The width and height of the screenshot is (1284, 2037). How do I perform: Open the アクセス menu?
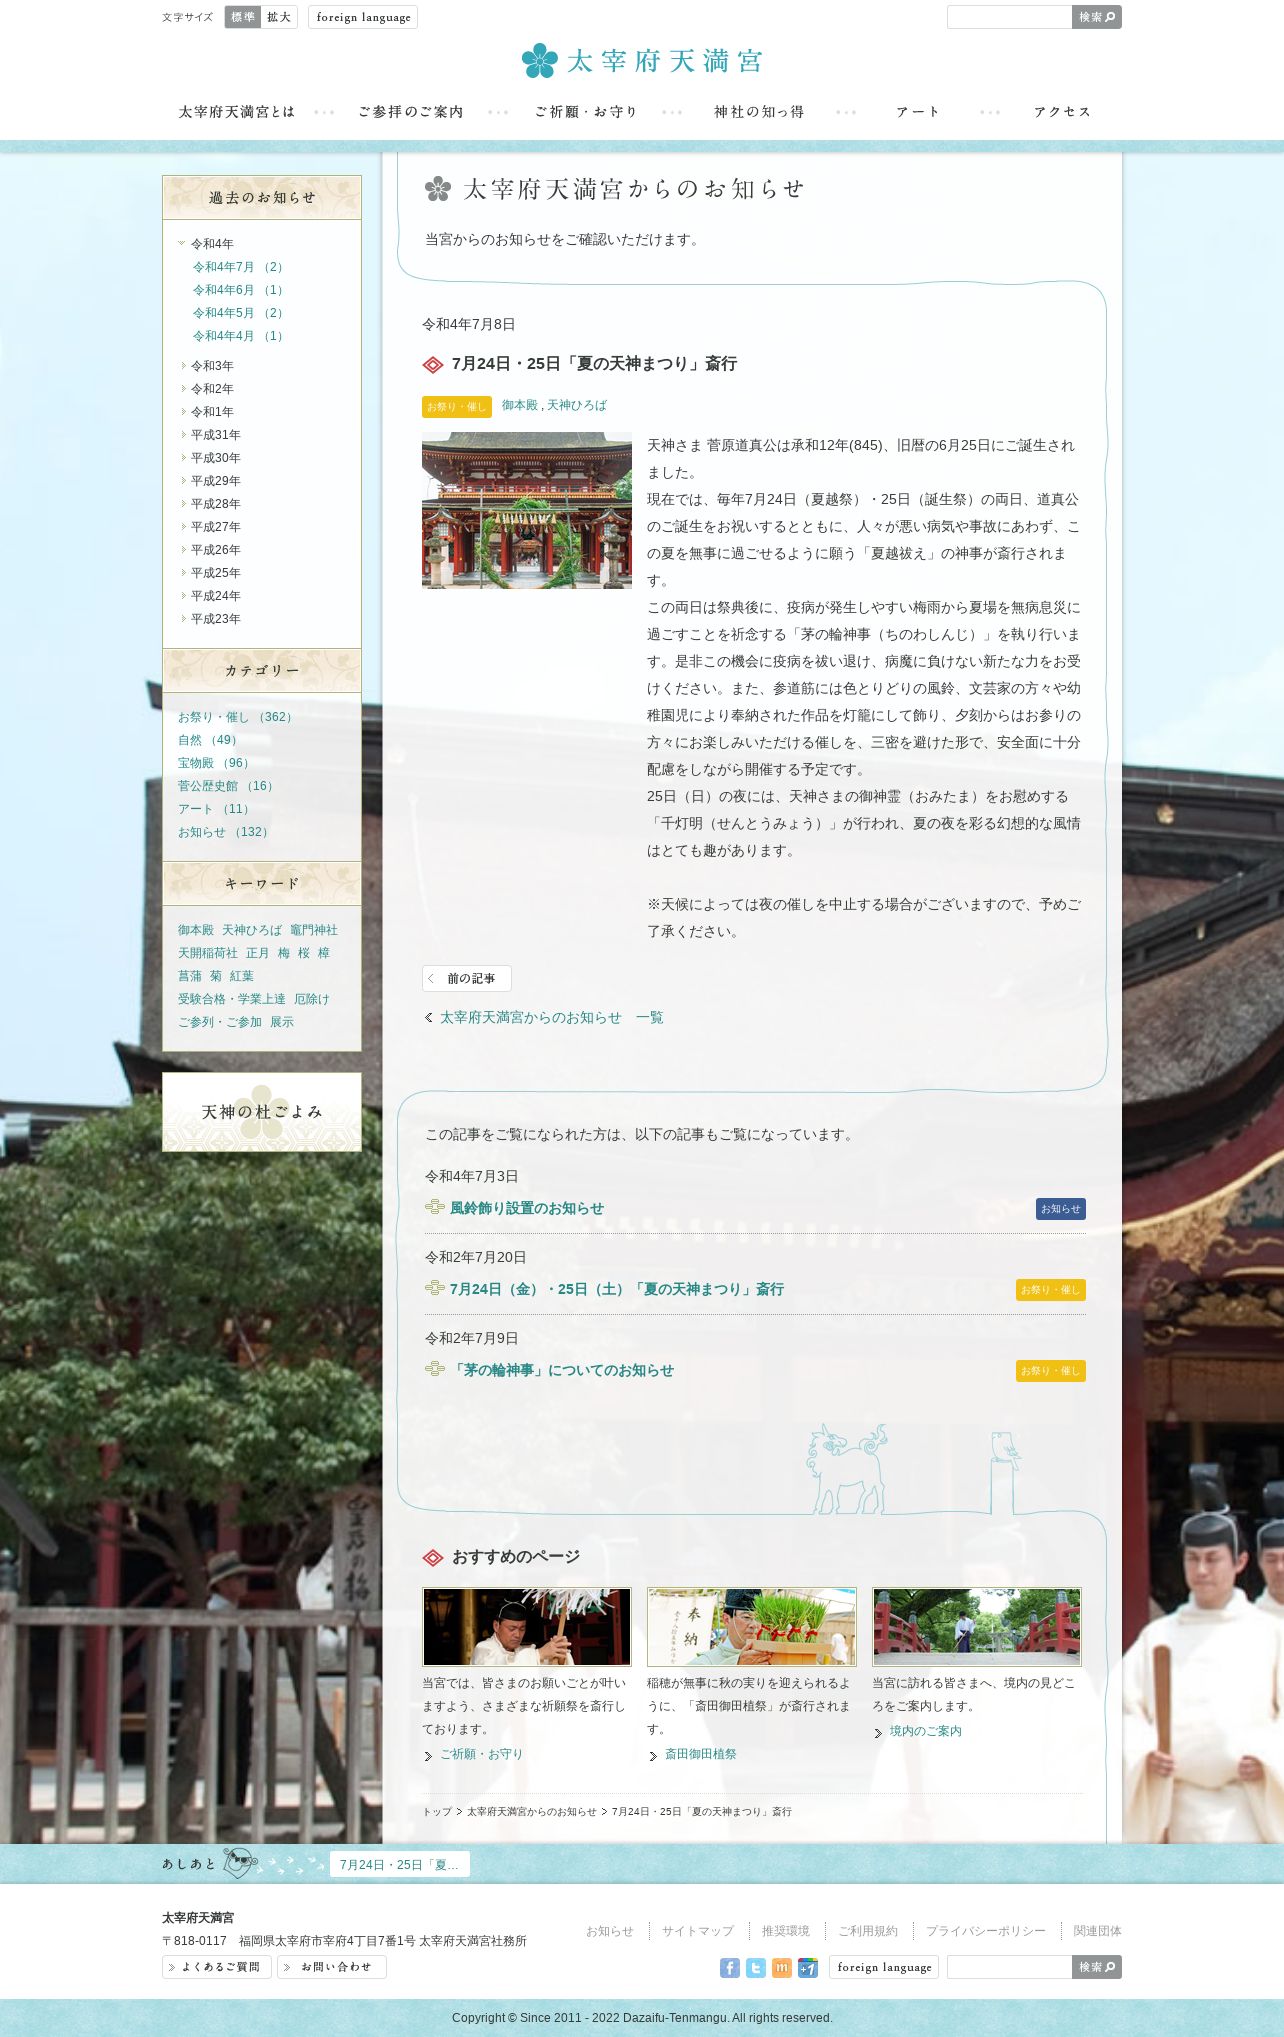1062,112
